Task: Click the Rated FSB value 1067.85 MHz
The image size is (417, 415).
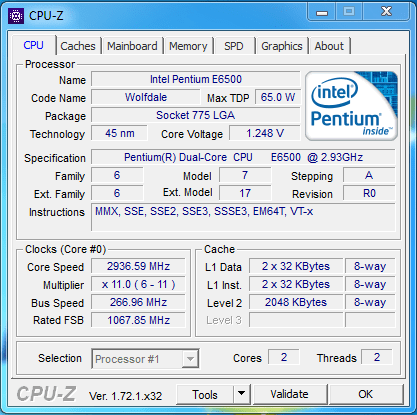Action: coord(138,320)
